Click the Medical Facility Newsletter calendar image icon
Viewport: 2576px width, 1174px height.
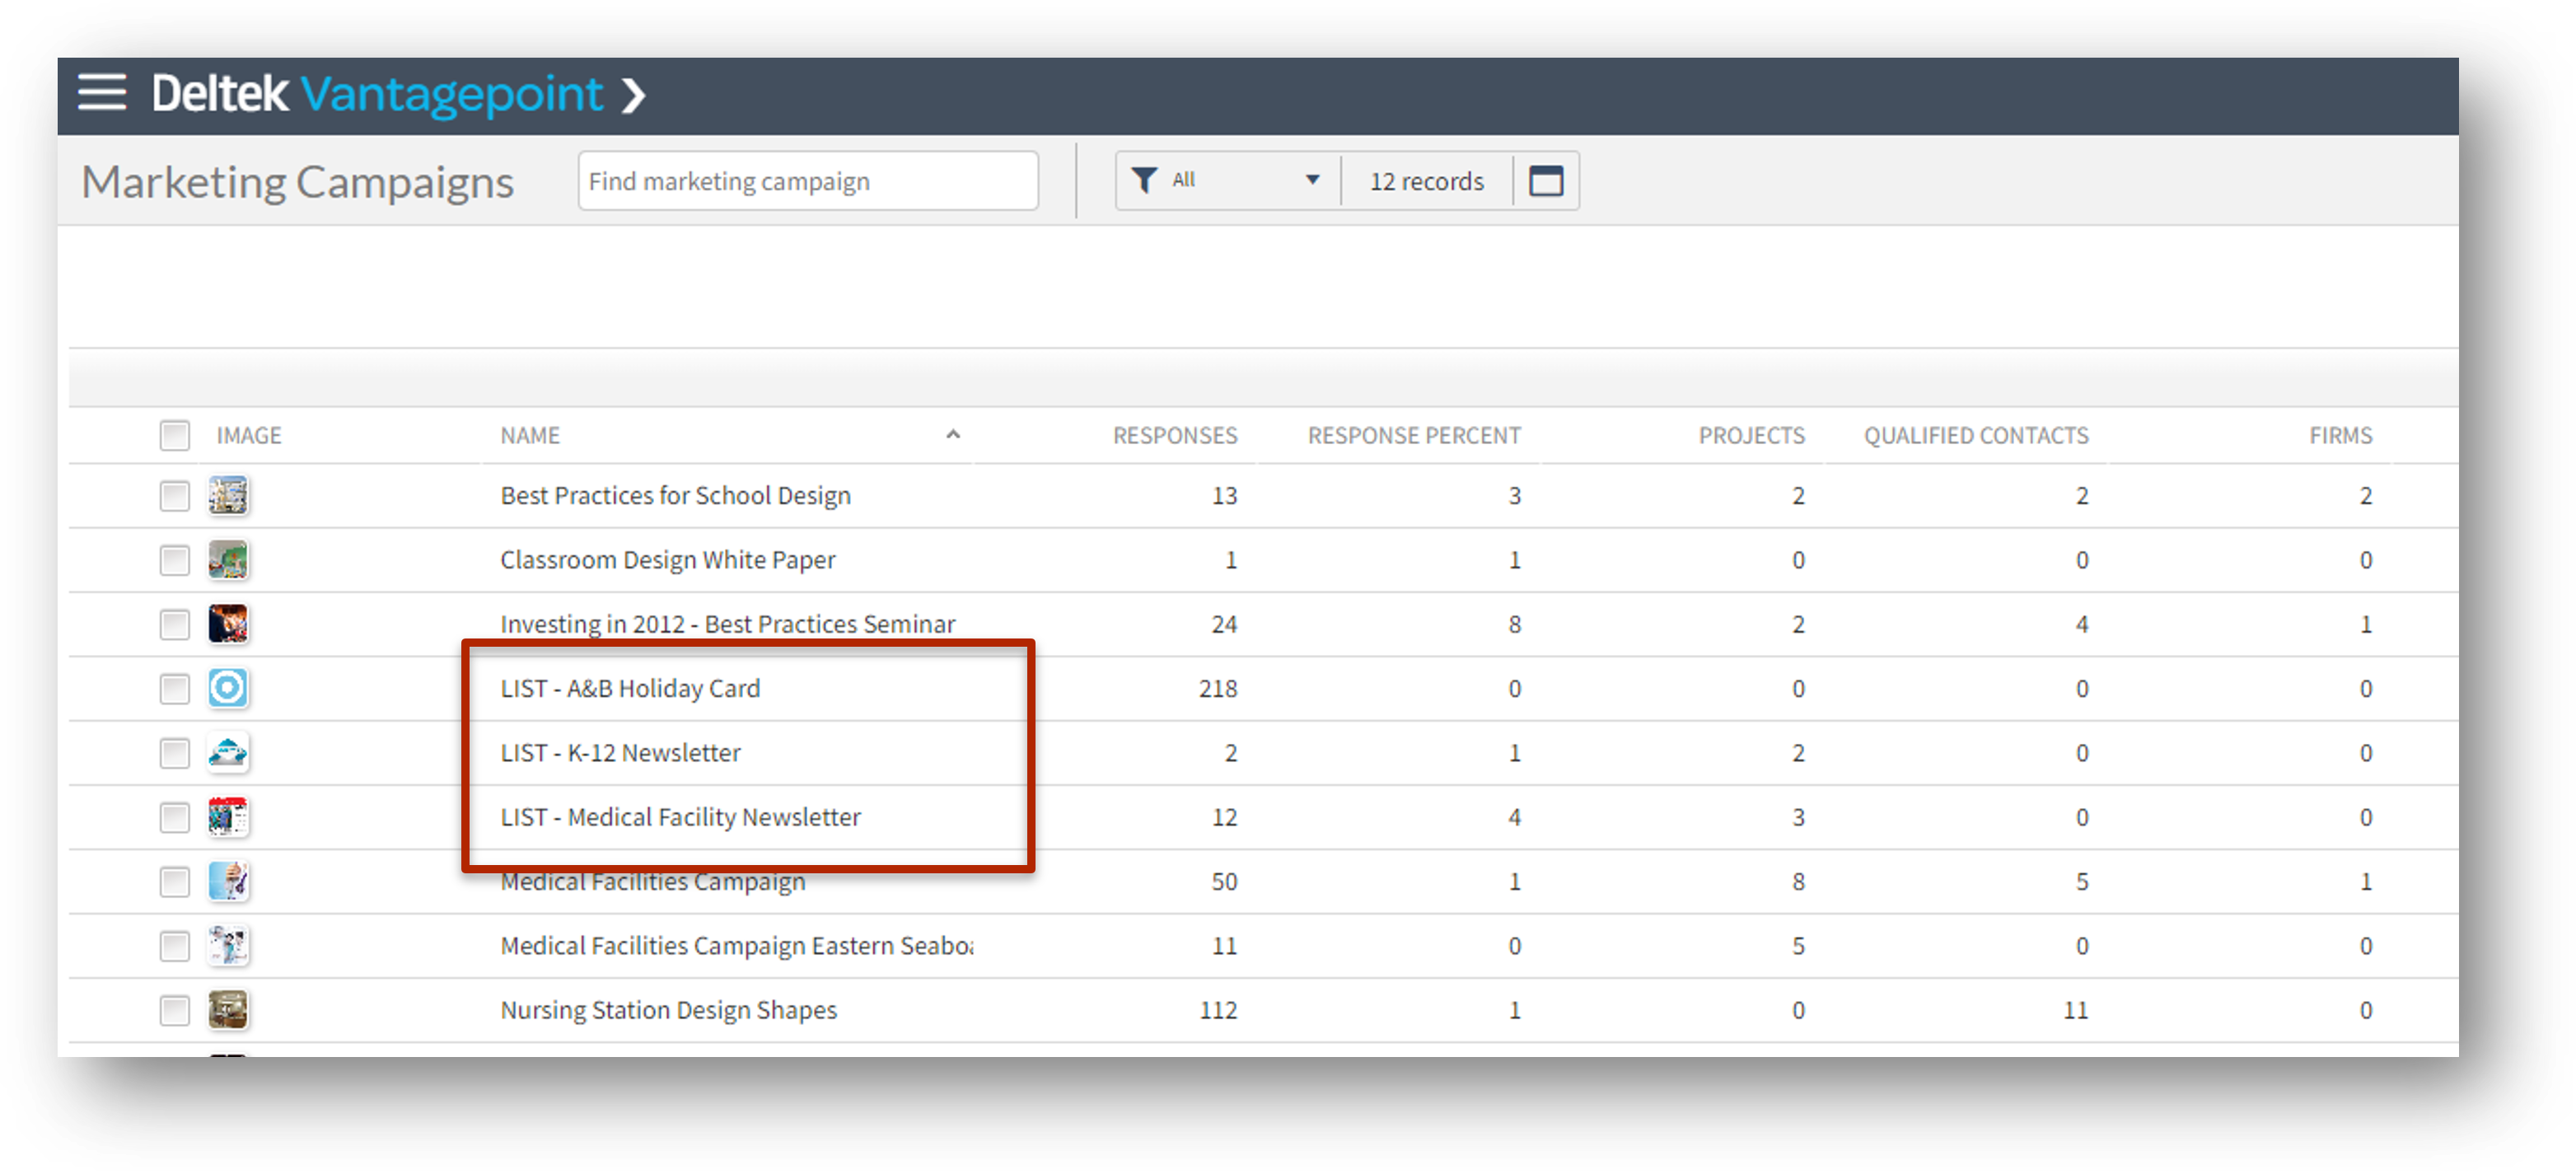tap(229, 817)
